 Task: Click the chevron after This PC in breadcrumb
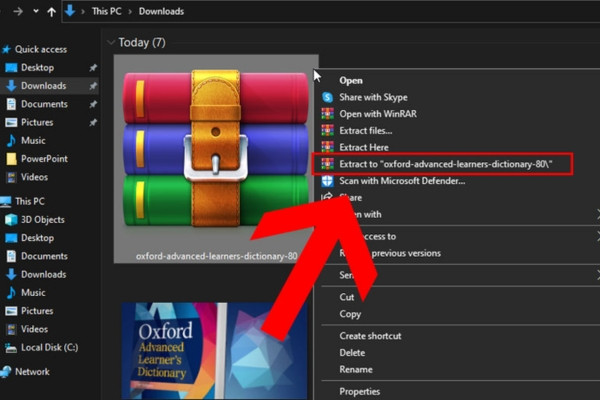(130, 11)
